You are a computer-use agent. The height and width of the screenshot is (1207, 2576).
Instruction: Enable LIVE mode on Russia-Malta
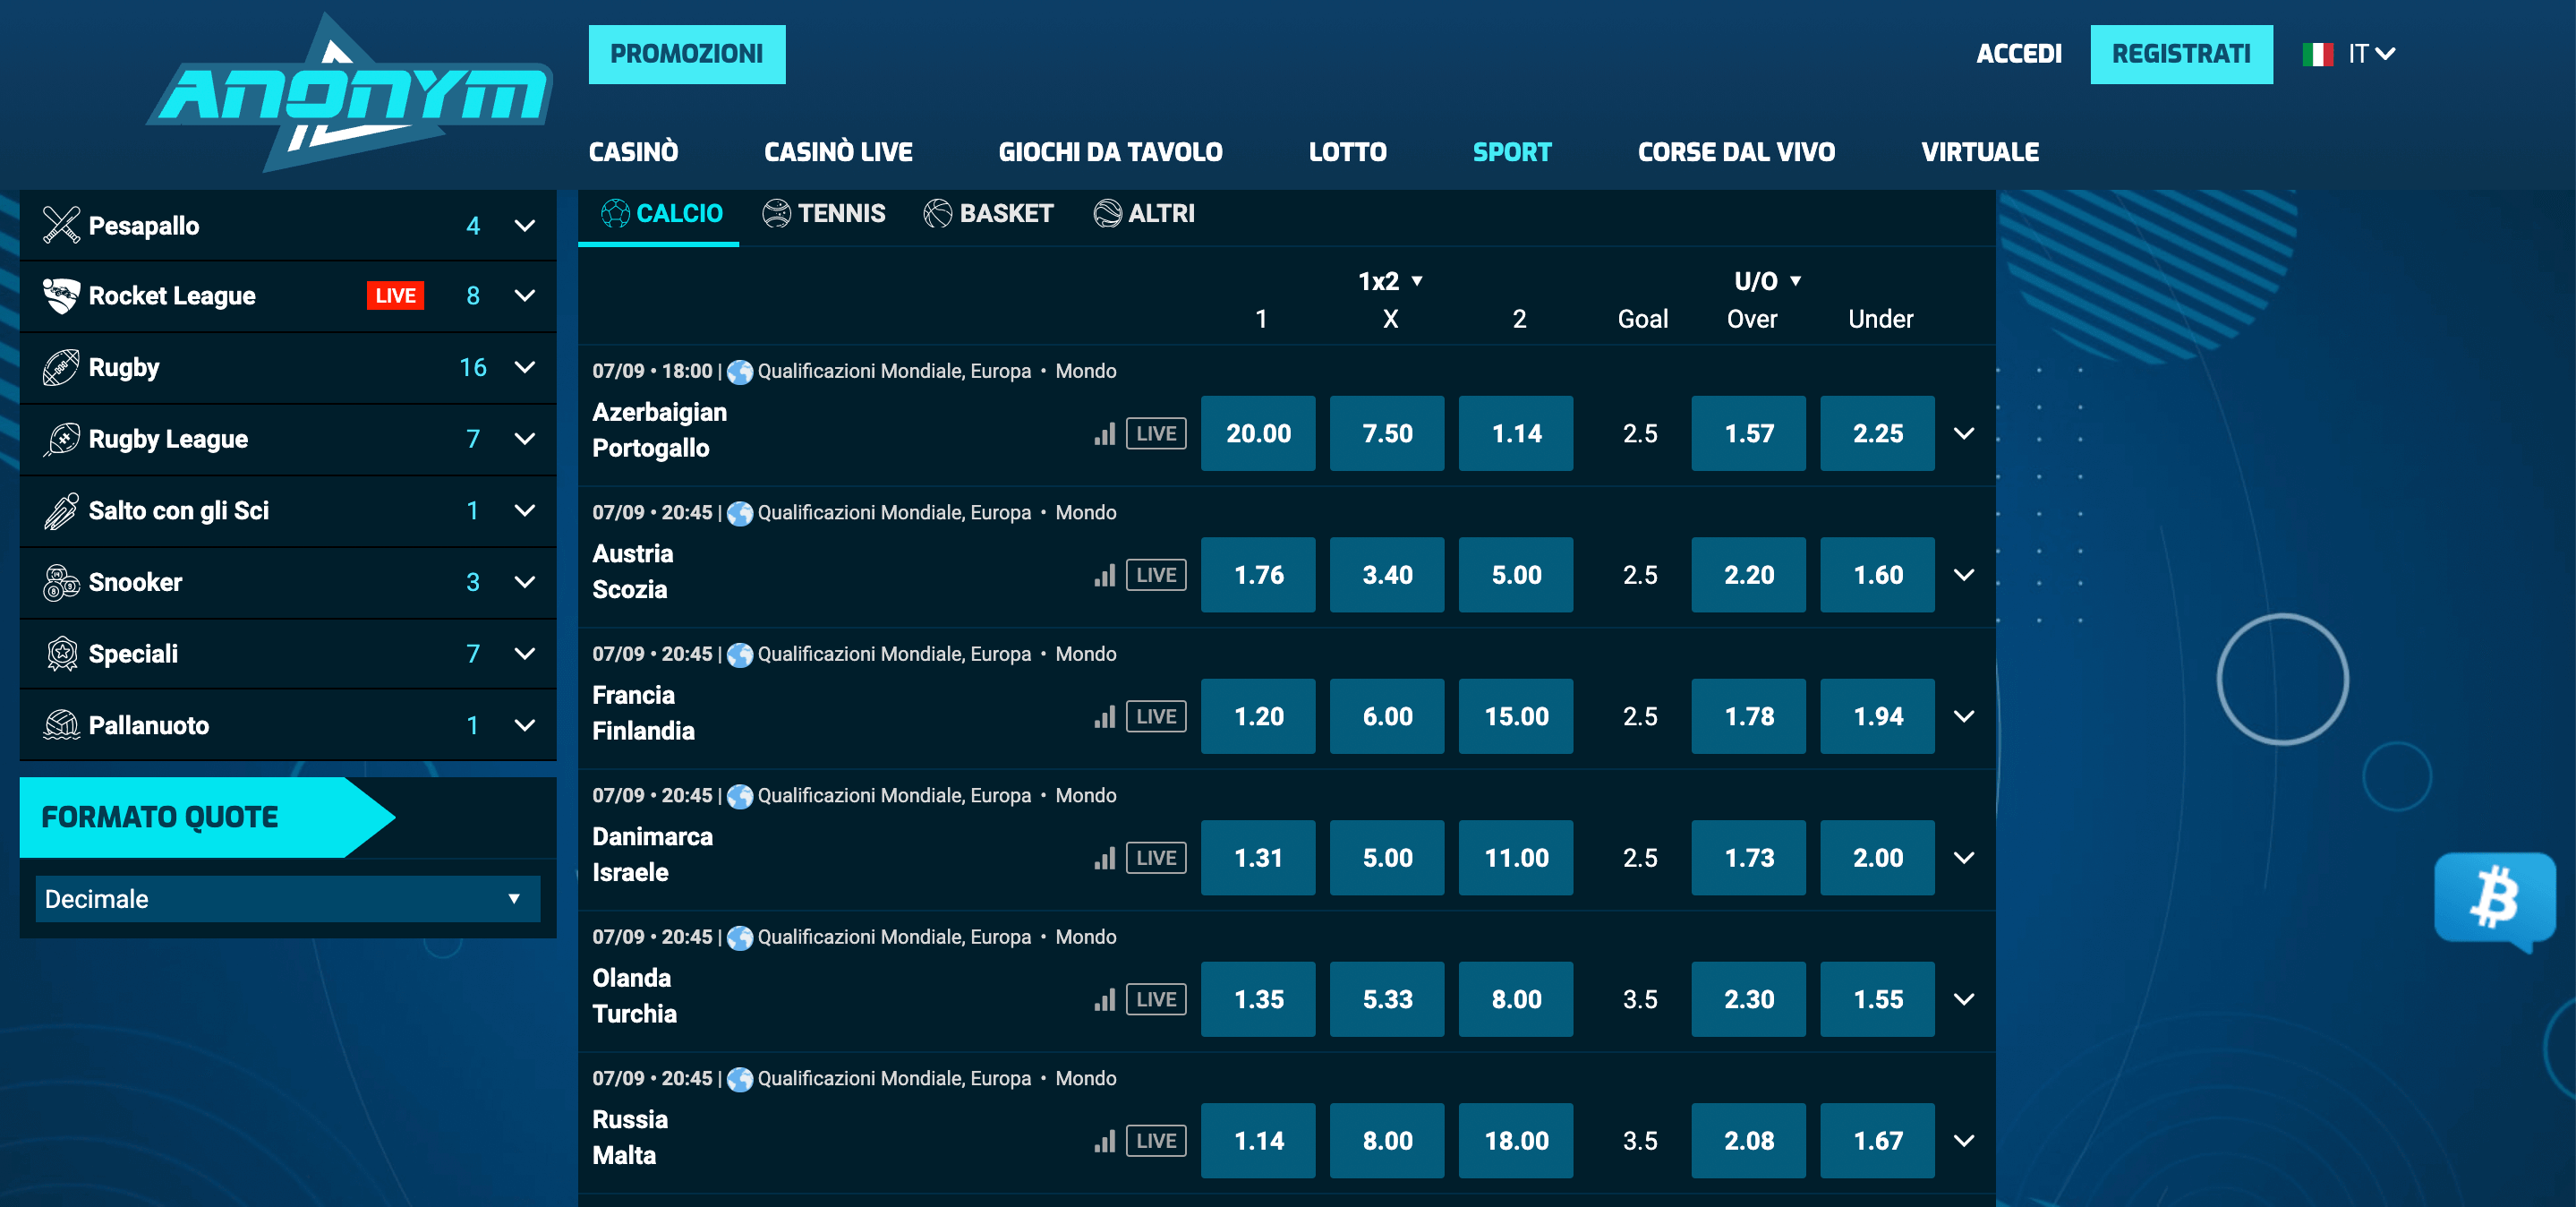click(1155, 1140)
